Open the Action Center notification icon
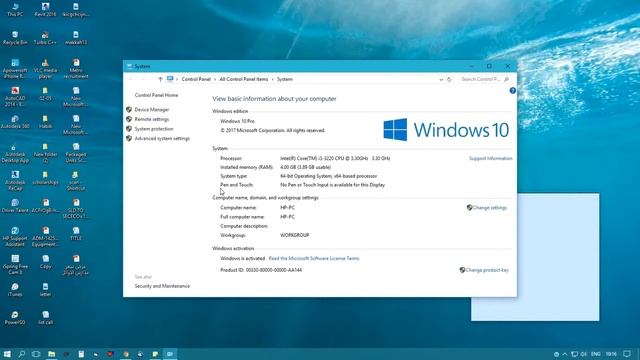 (x=627, y=354)
